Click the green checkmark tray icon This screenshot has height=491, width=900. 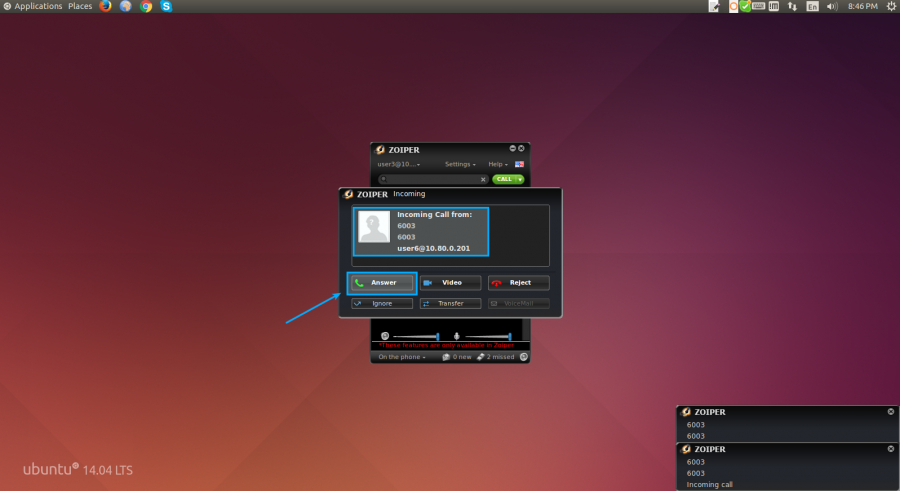tap(745, 6)
